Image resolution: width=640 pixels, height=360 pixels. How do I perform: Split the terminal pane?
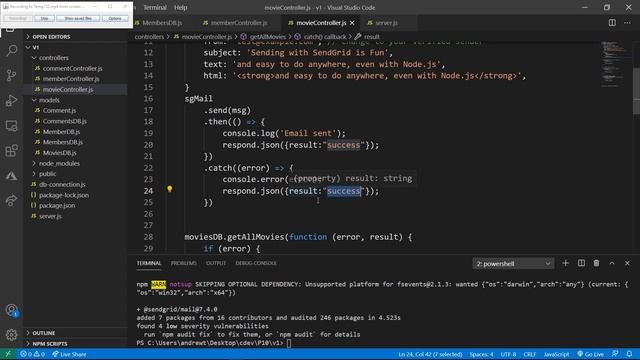(581, 263)
